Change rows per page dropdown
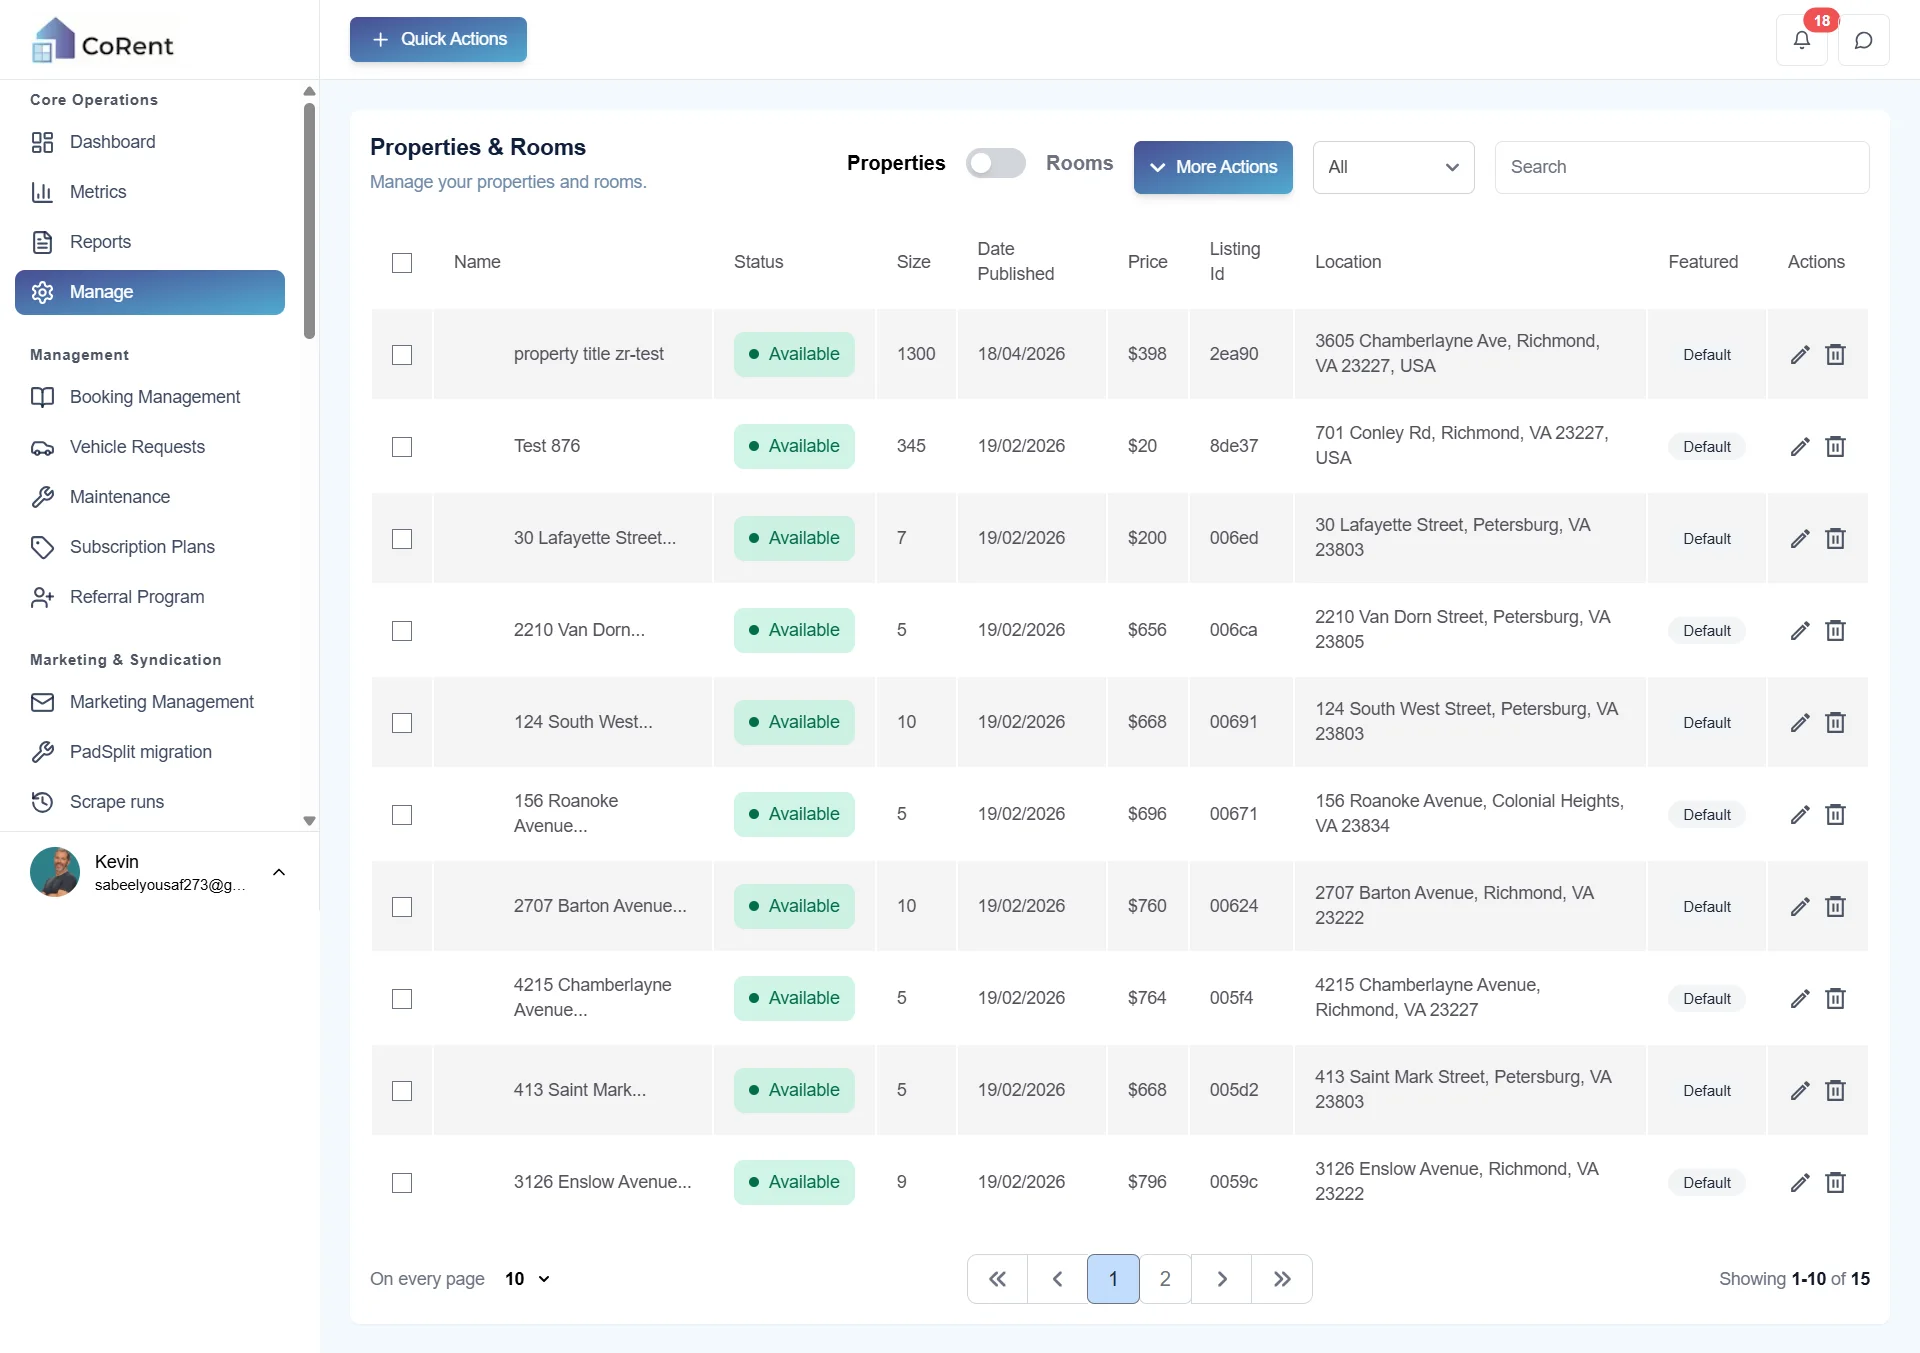The width and height of the screenshot is (1920, 1353). click(x=527, y=1279)
